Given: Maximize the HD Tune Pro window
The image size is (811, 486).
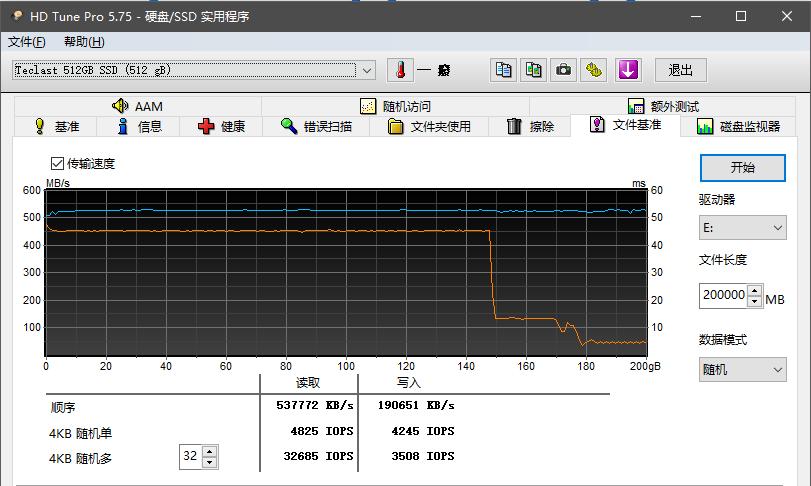Looking at the screenshot, I should (741, 16).
